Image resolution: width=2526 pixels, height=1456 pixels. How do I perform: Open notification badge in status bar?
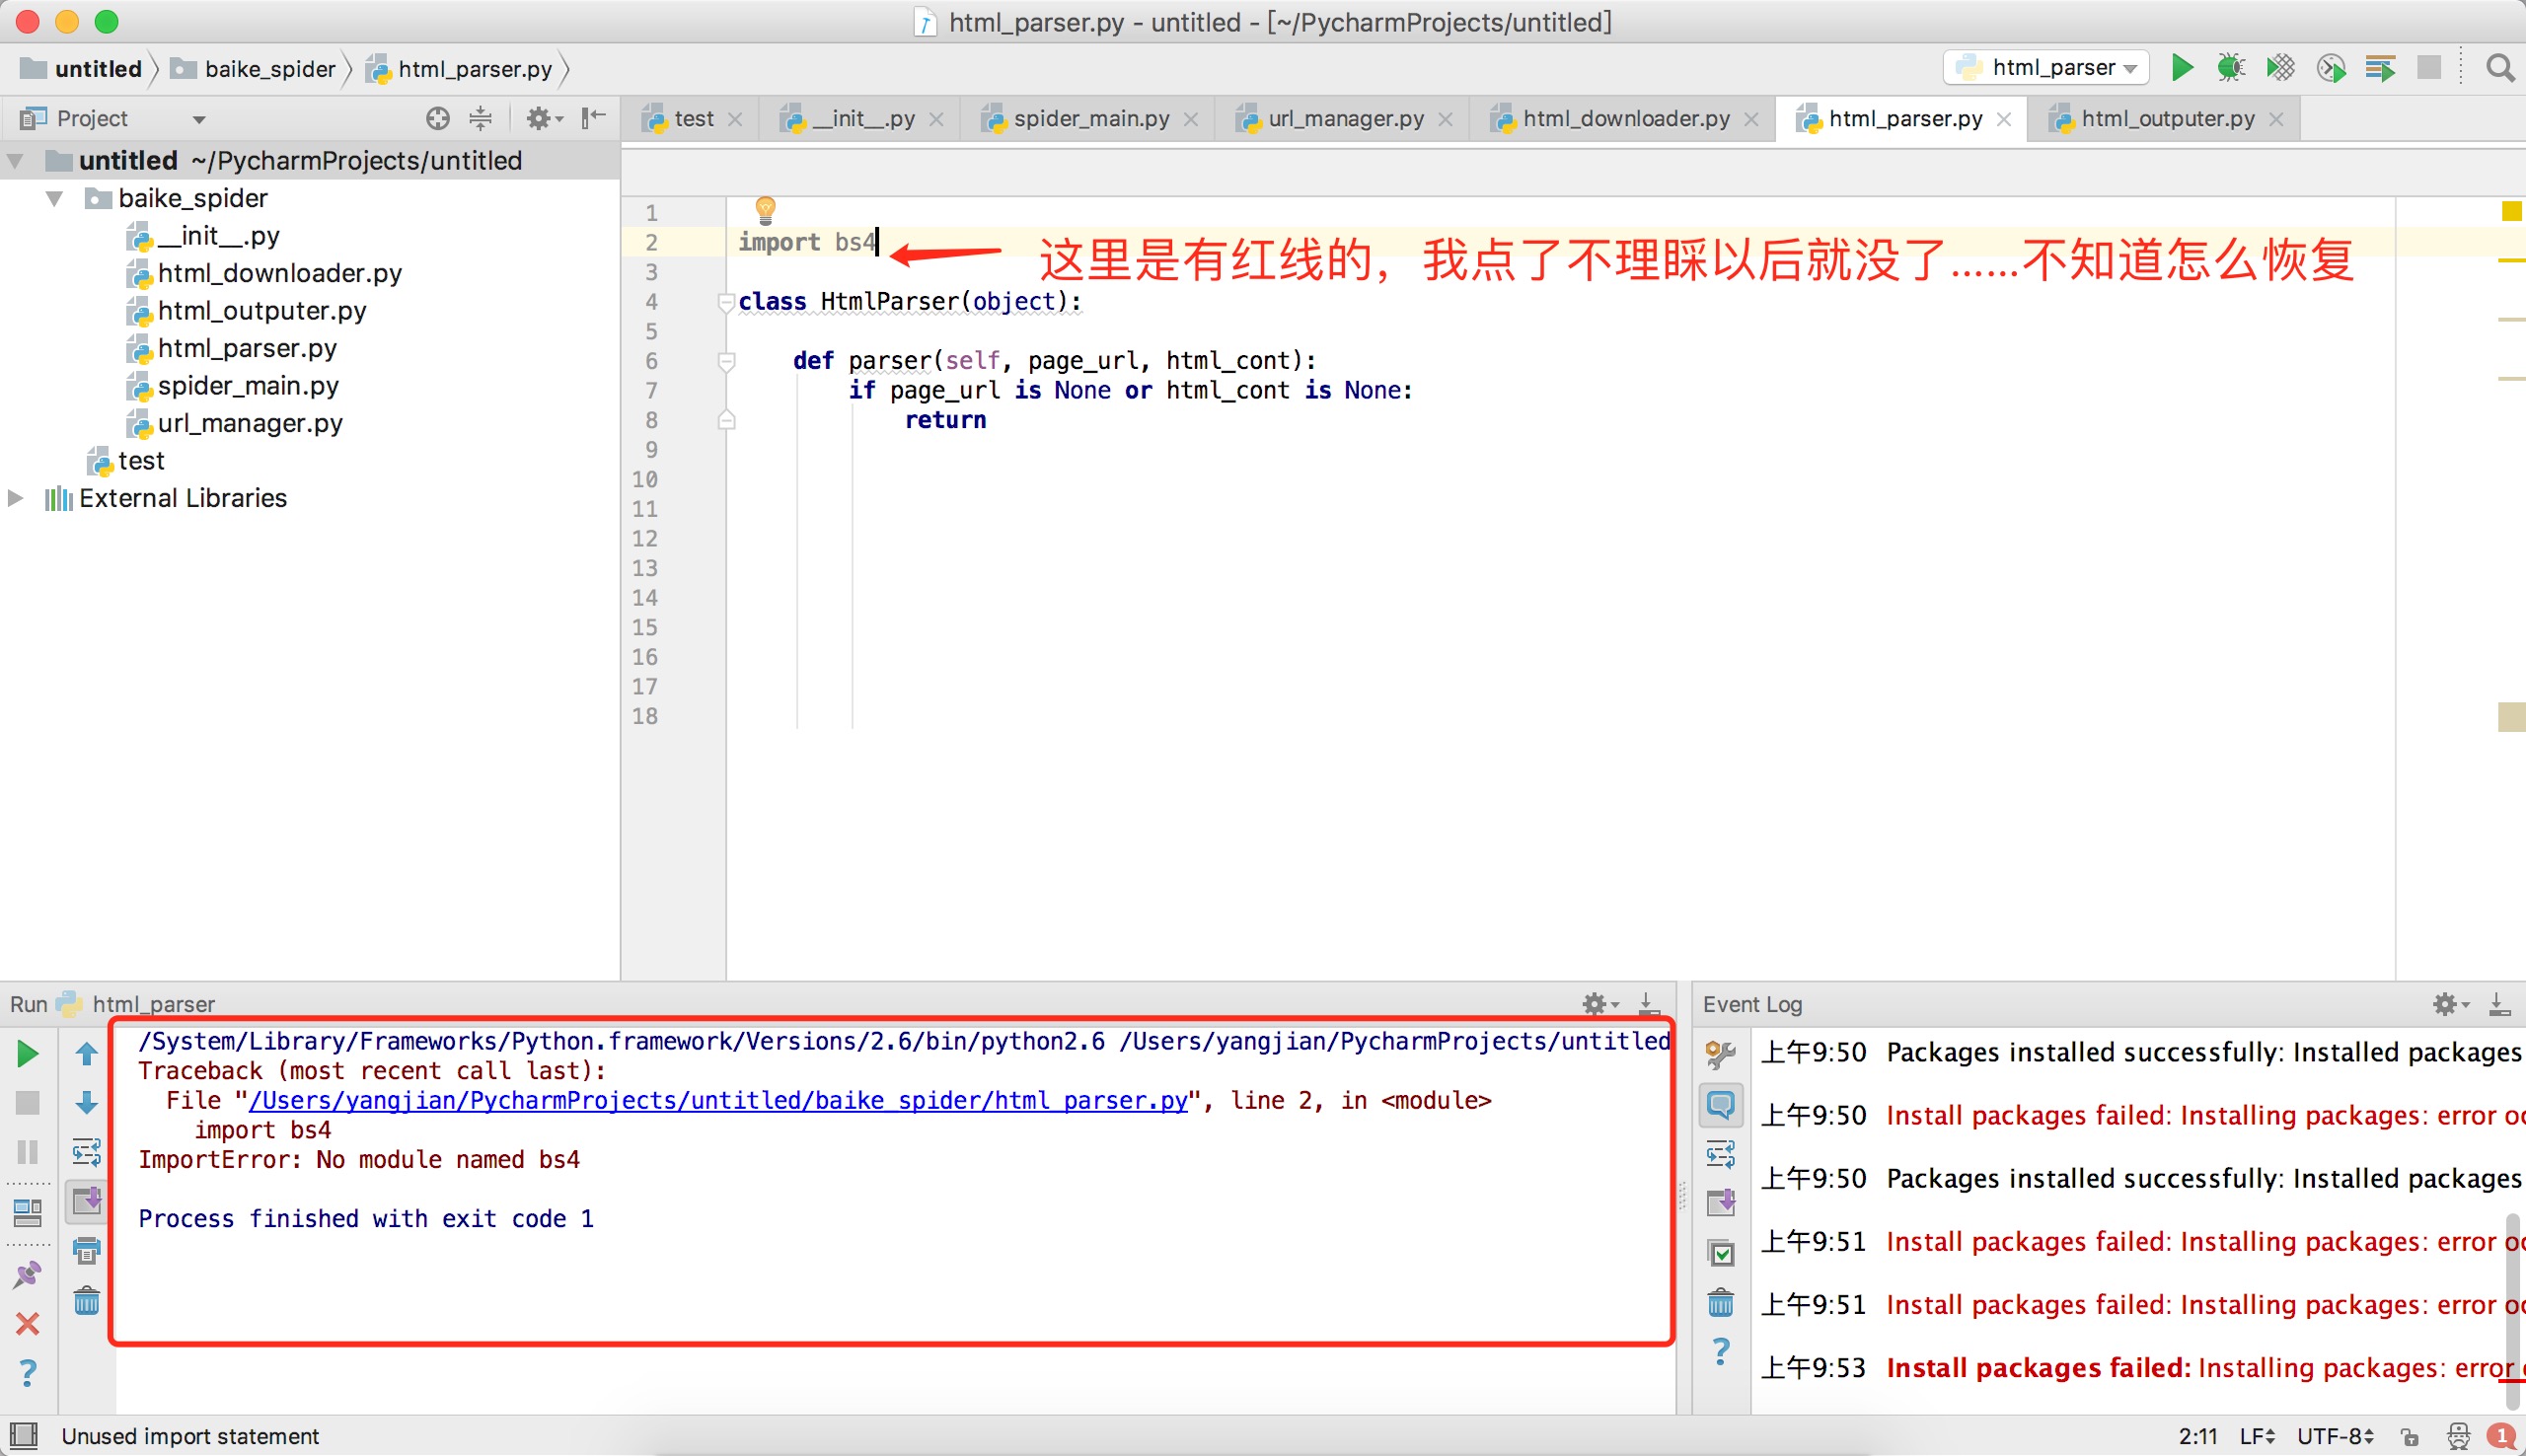tap(2502, 1437)
